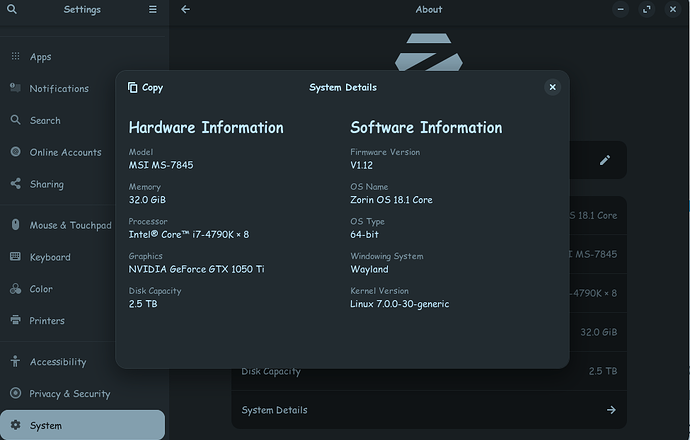Click firmware version value V1.12

pos(361,165)
